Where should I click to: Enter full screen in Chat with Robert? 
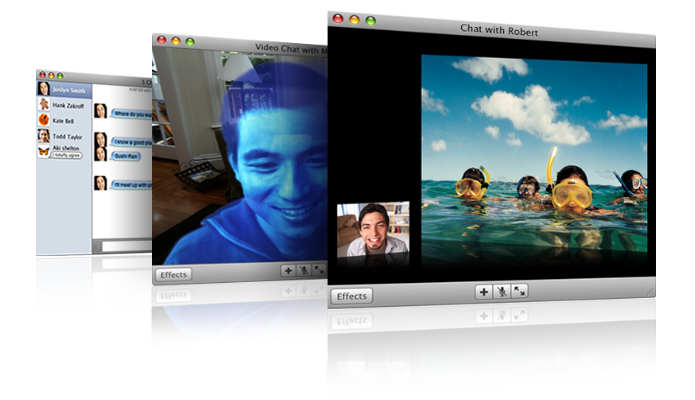click(519, 291)
